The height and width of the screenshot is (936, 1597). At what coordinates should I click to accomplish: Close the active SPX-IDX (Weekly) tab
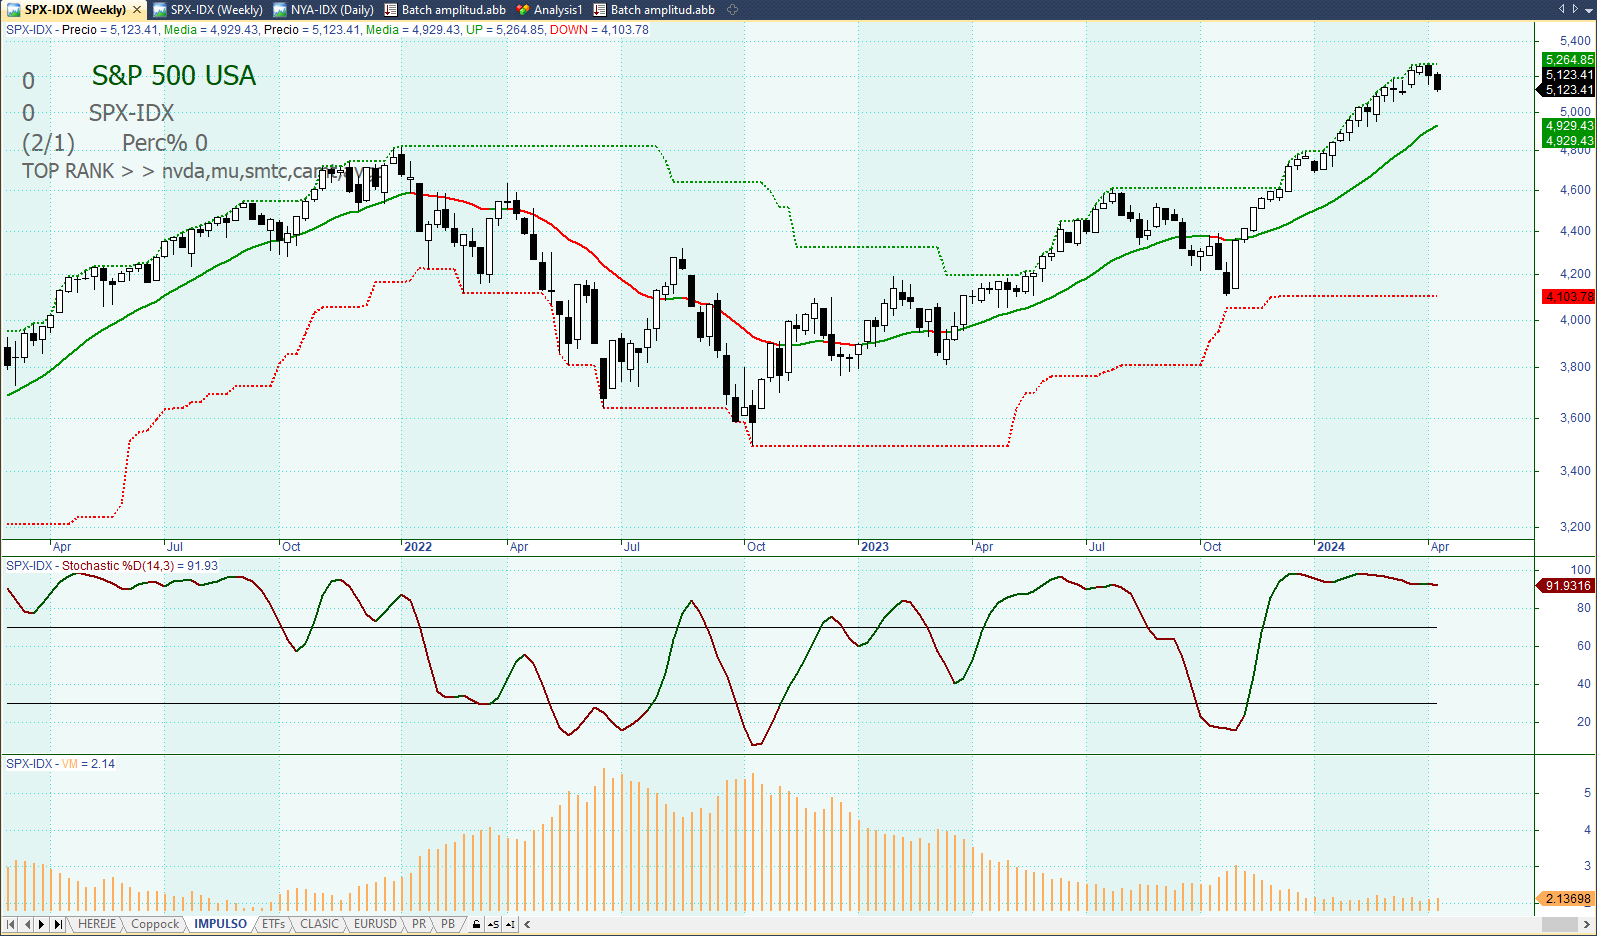(x=137, y=10)
